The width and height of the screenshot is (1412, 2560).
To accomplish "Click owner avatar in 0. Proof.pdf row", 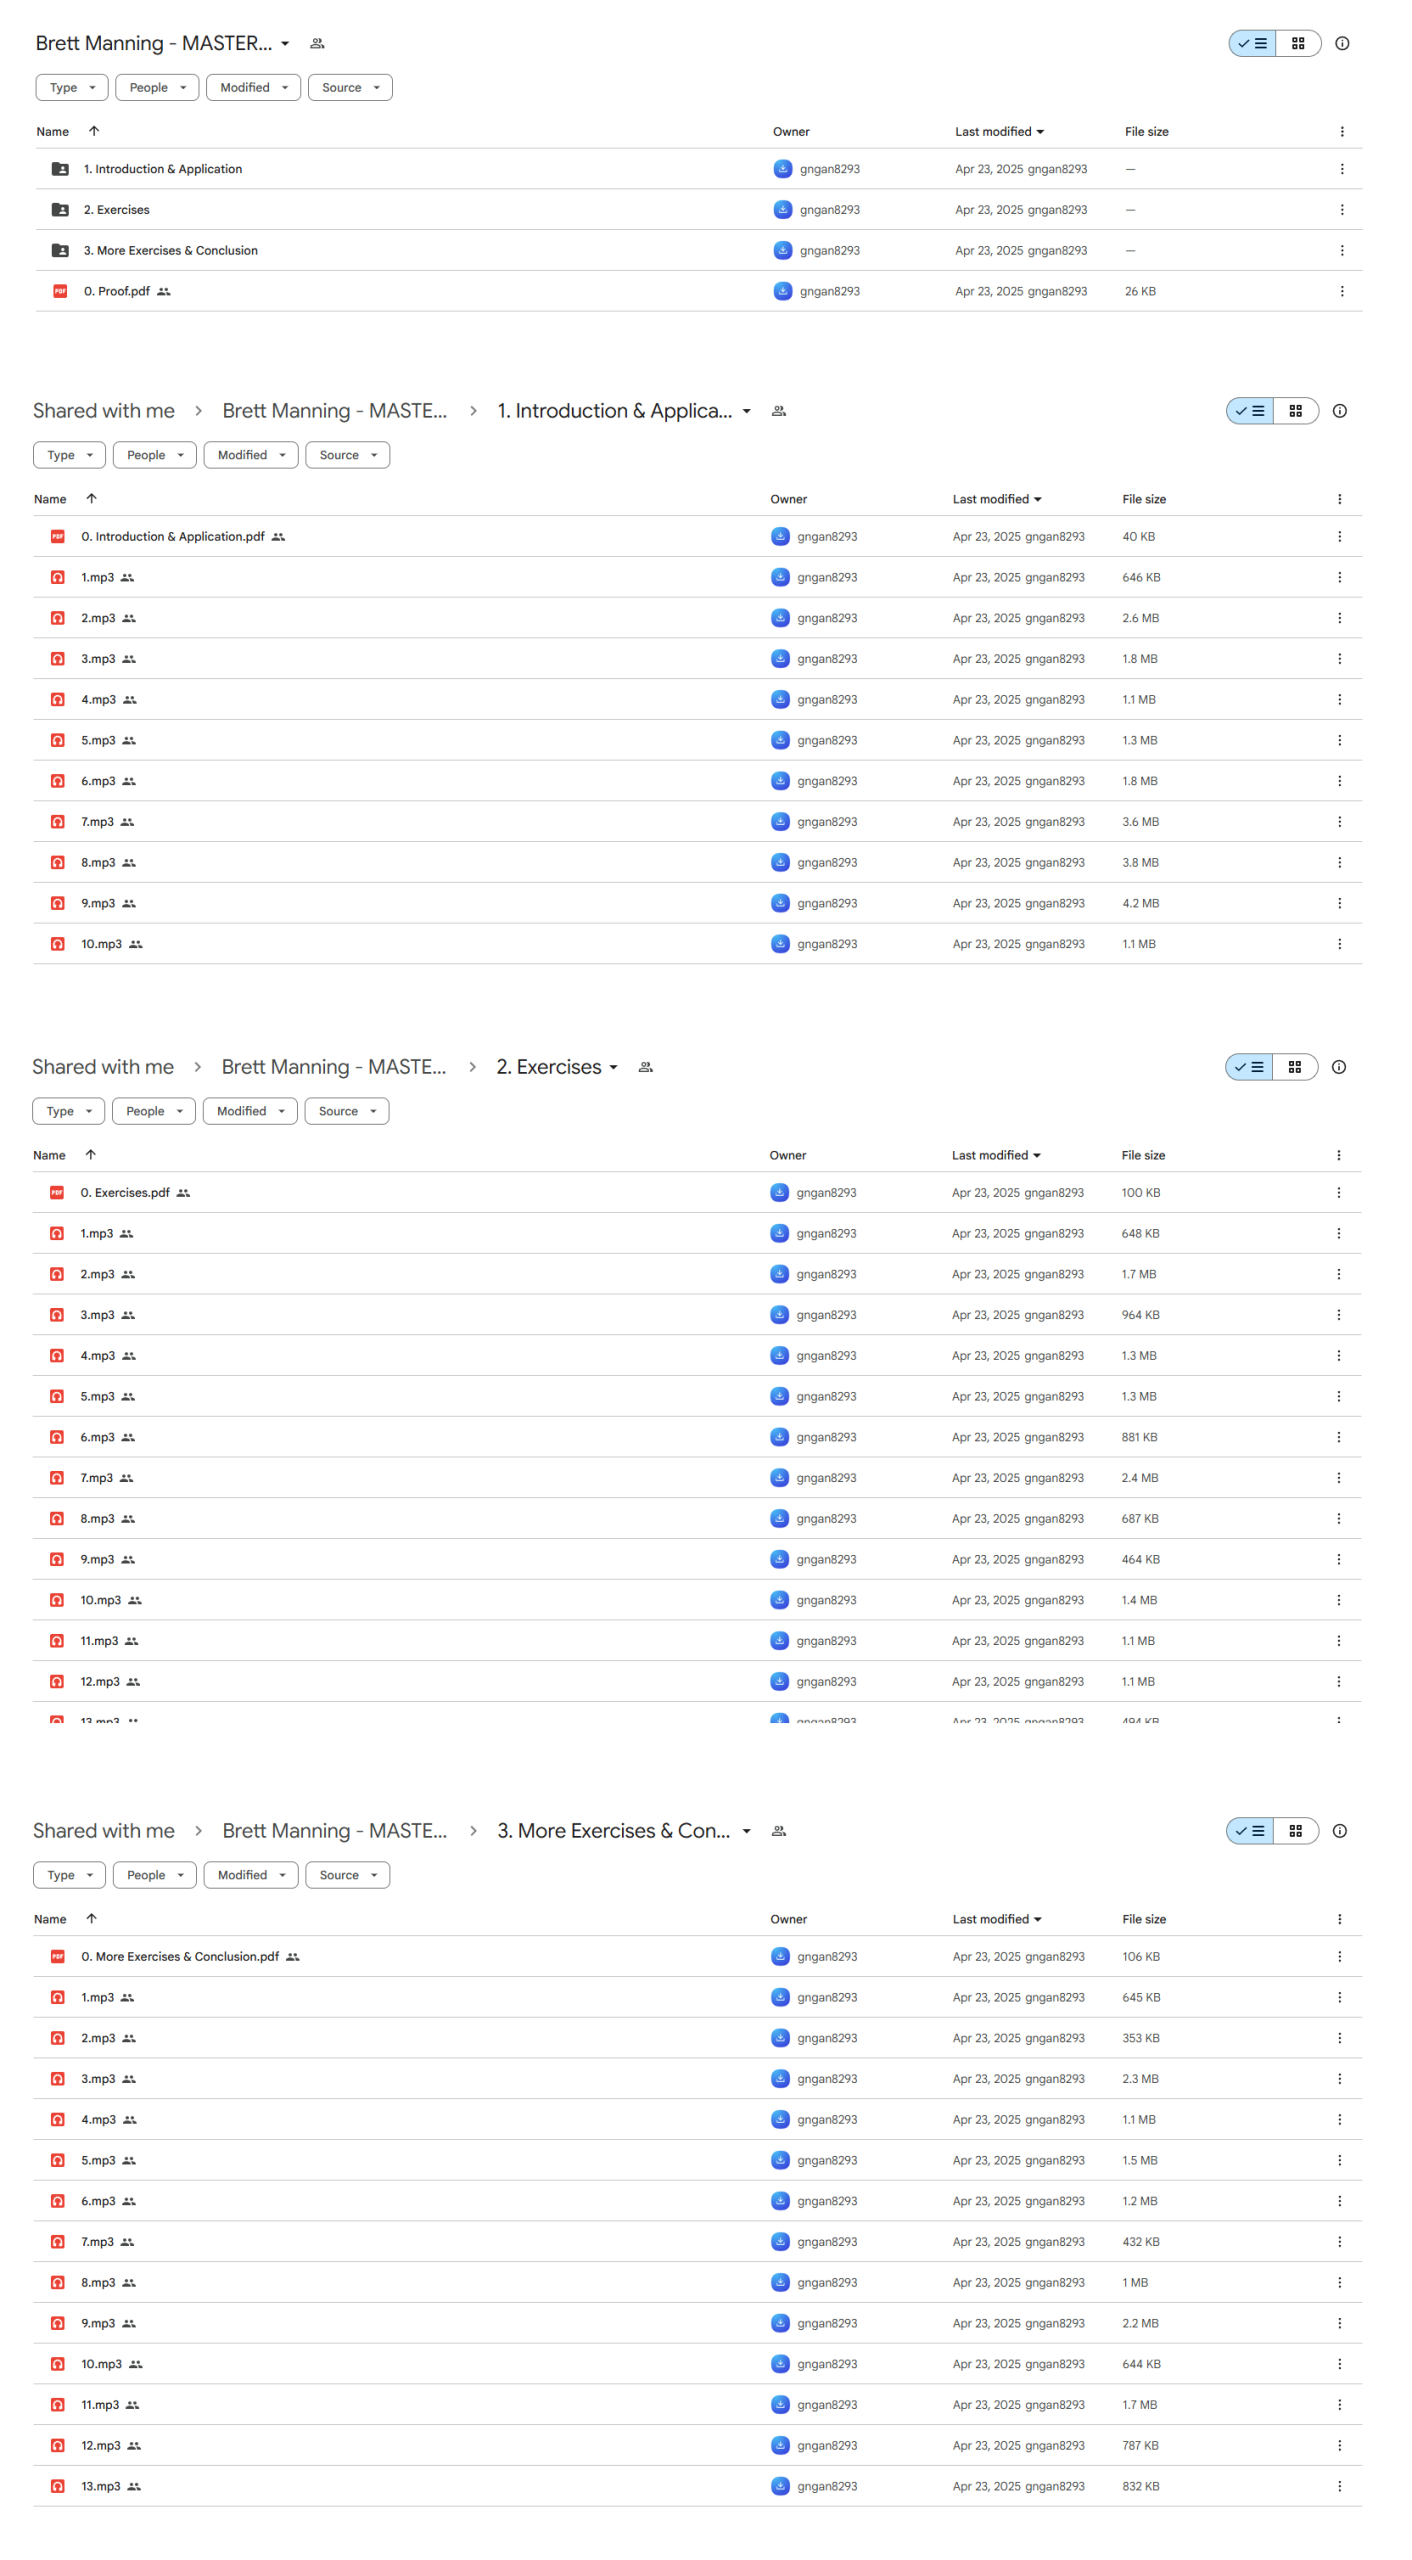I will point(783,291).
